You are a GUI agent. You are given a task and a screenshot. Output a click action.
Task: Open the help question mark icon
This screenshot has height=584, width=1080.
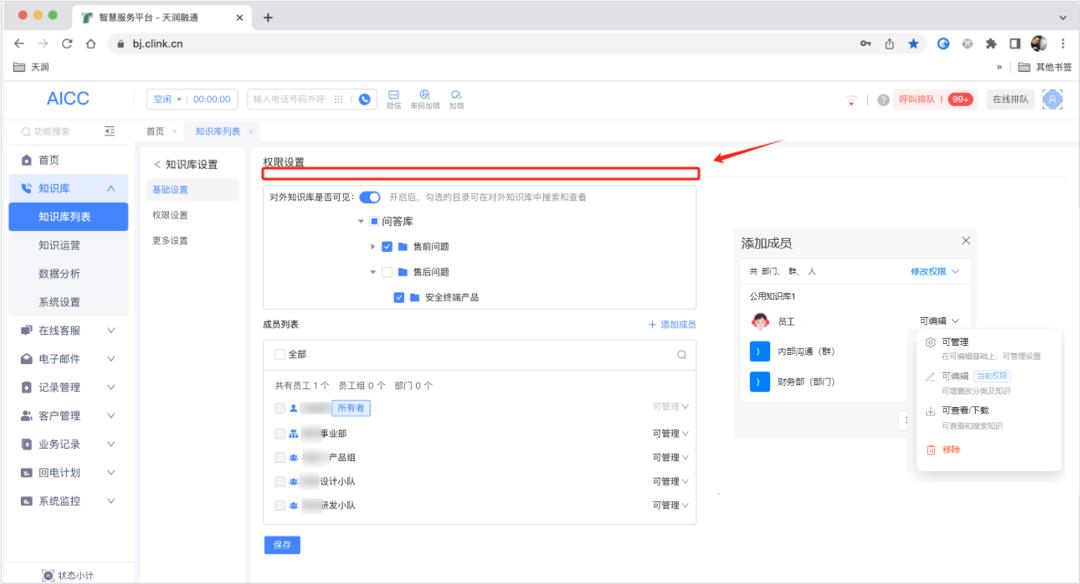coord(884,99)
